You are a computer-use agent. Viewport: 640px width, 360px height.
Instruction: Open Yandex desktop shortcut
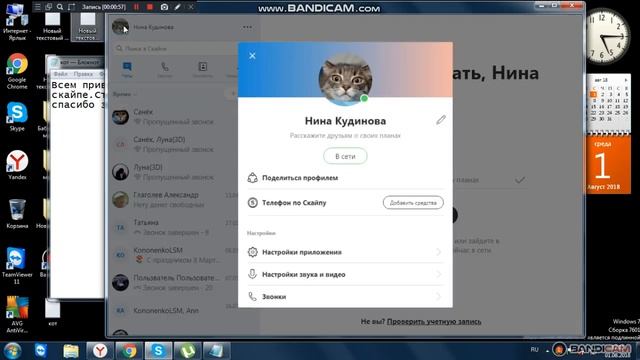tap(17, 165)
